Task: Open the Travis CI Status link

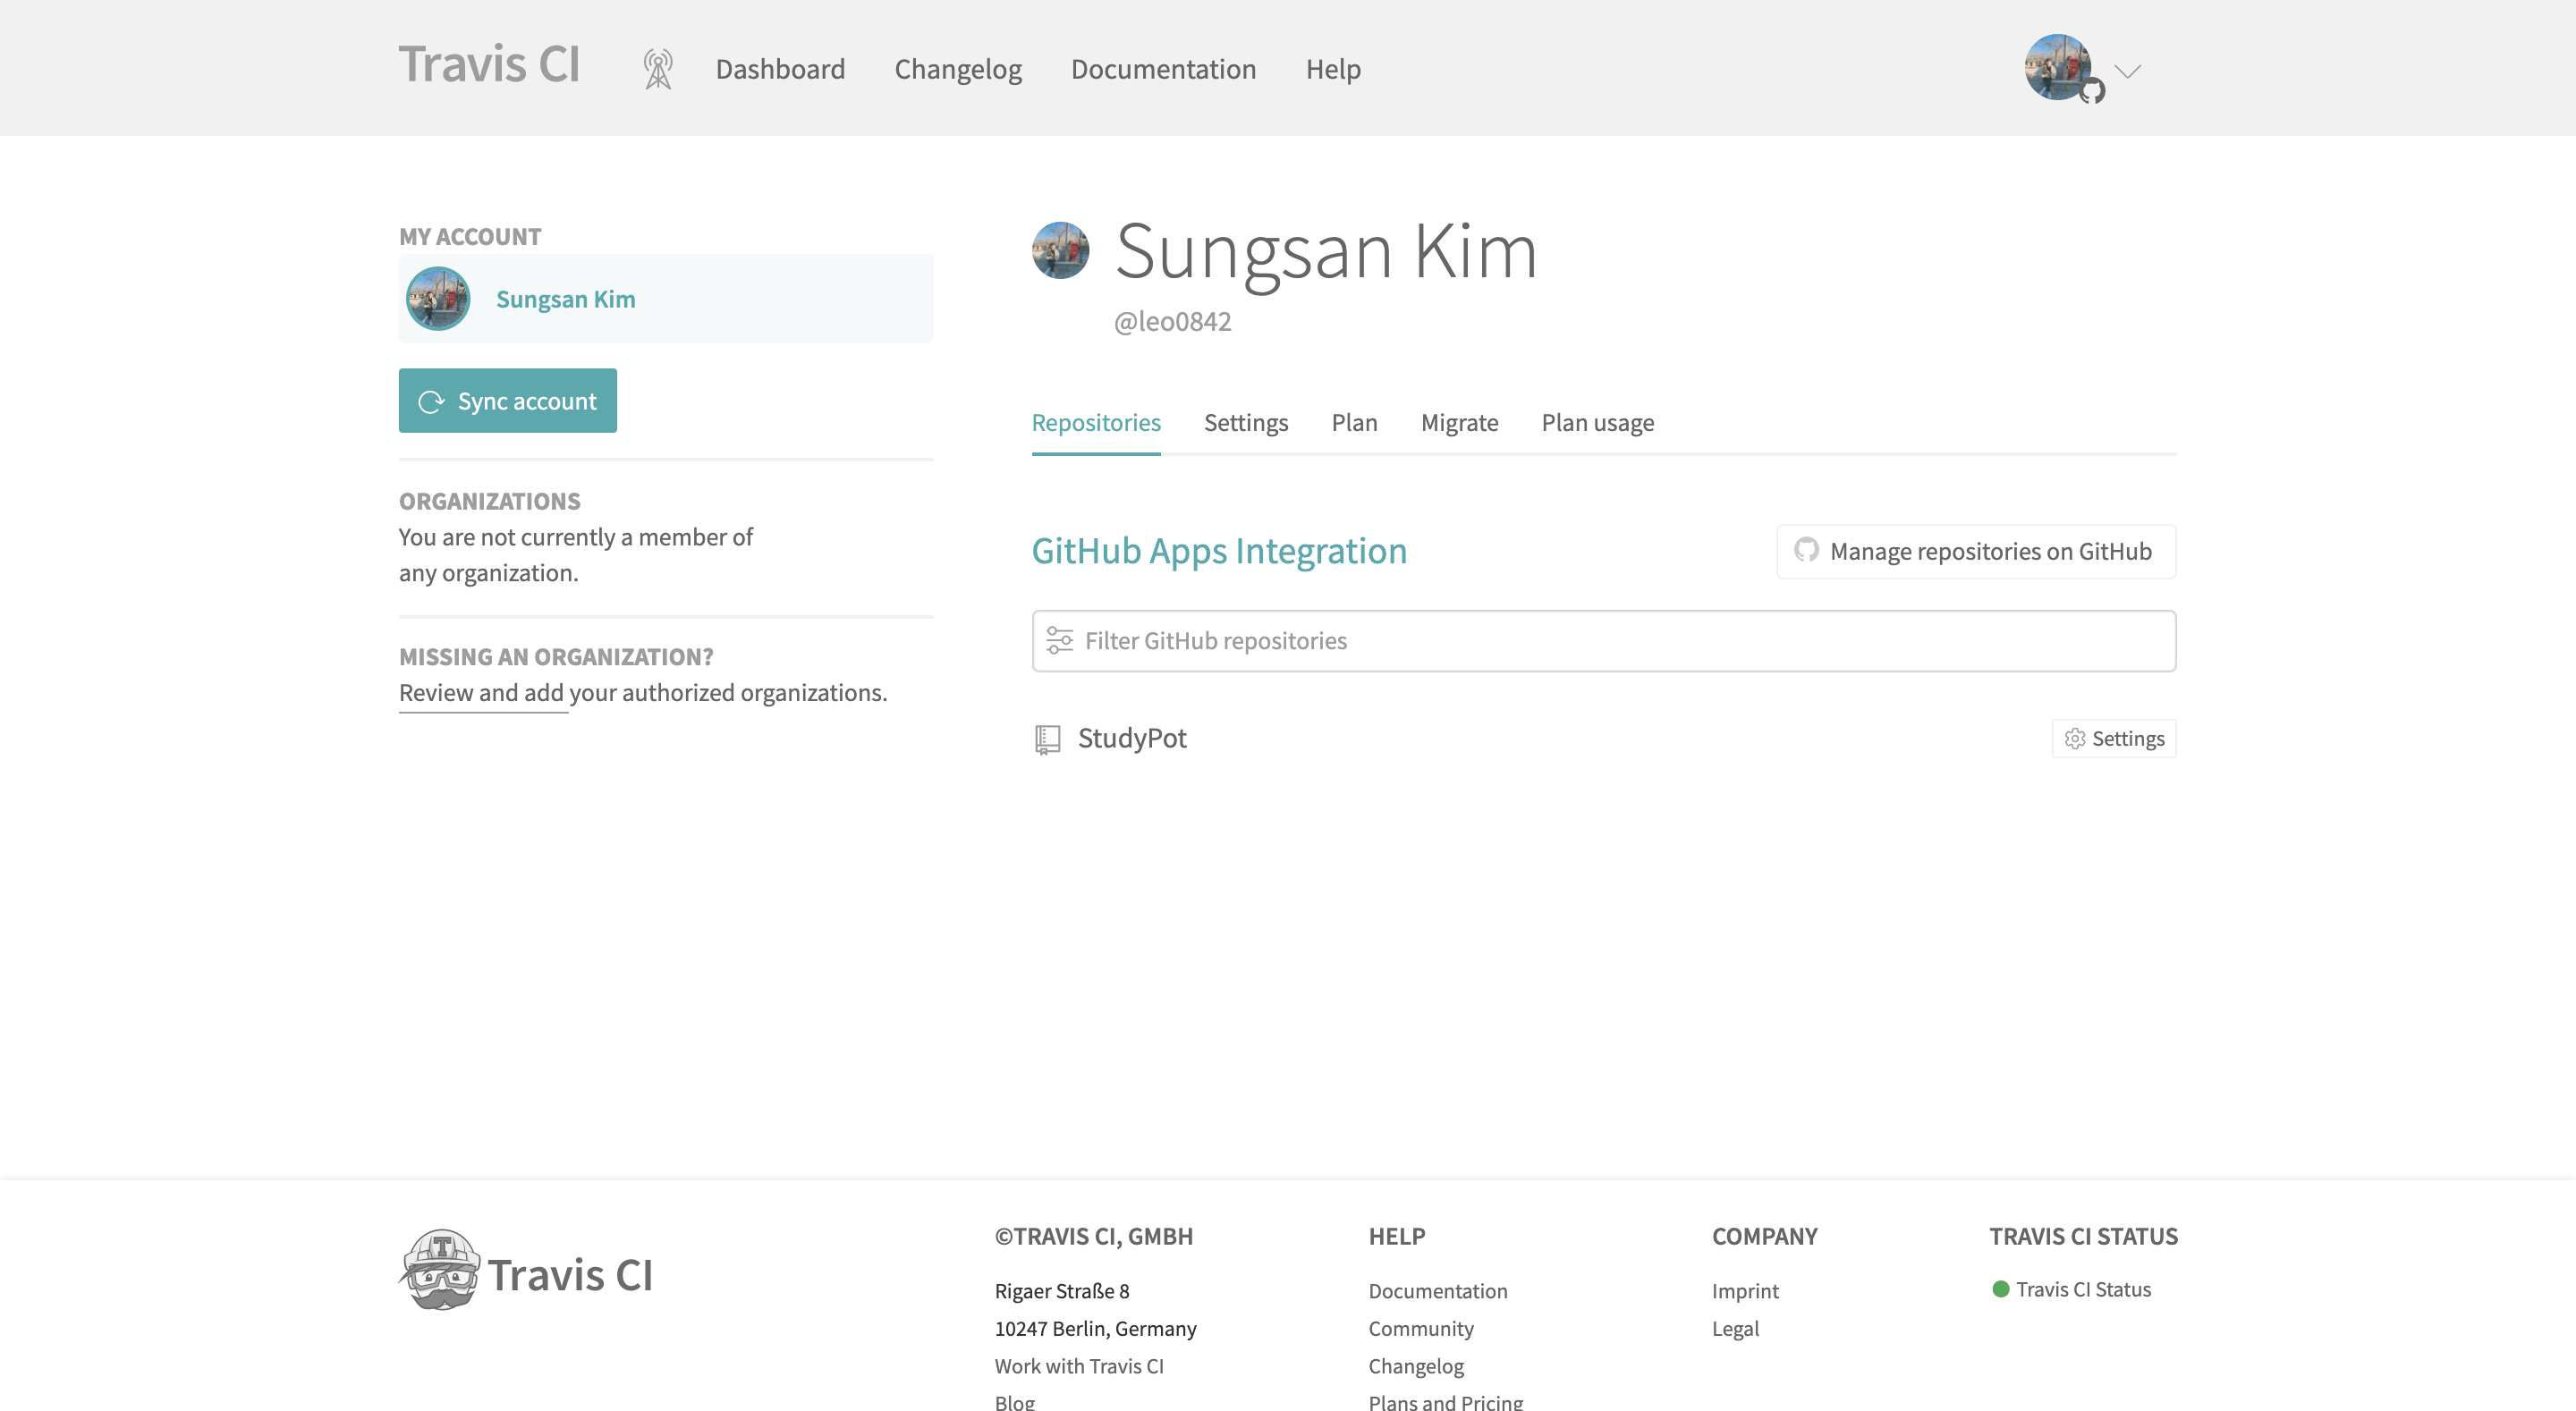Action: pos(2083,1289)
